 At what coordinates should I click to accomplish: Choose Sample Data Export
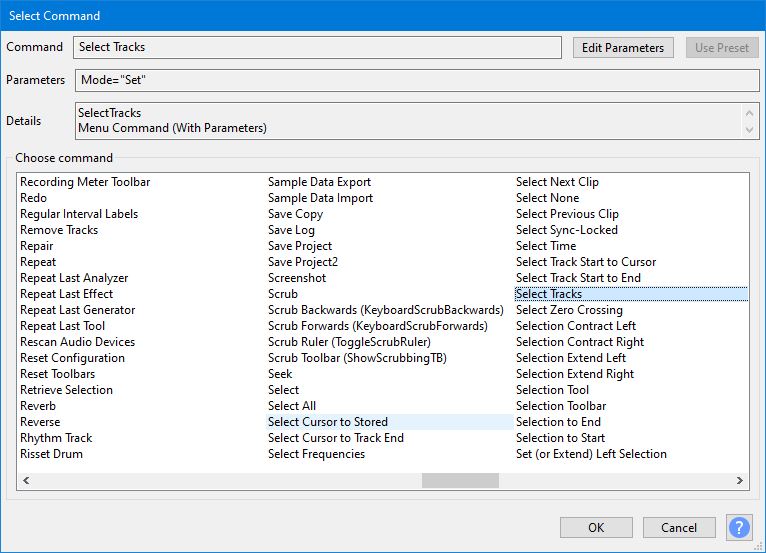pyautogui.click(x=319, y=182)
